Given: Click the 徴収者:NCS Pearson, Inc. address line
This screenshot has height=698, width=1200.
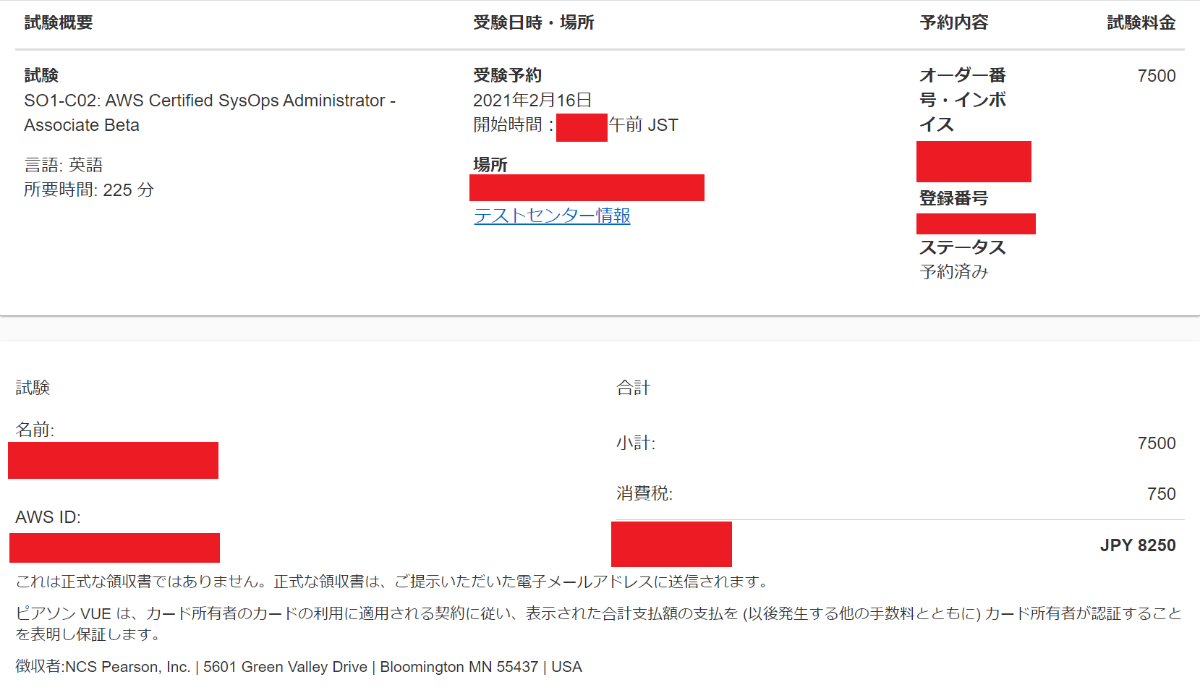Looking at the screenshot, I should (299, 666).
